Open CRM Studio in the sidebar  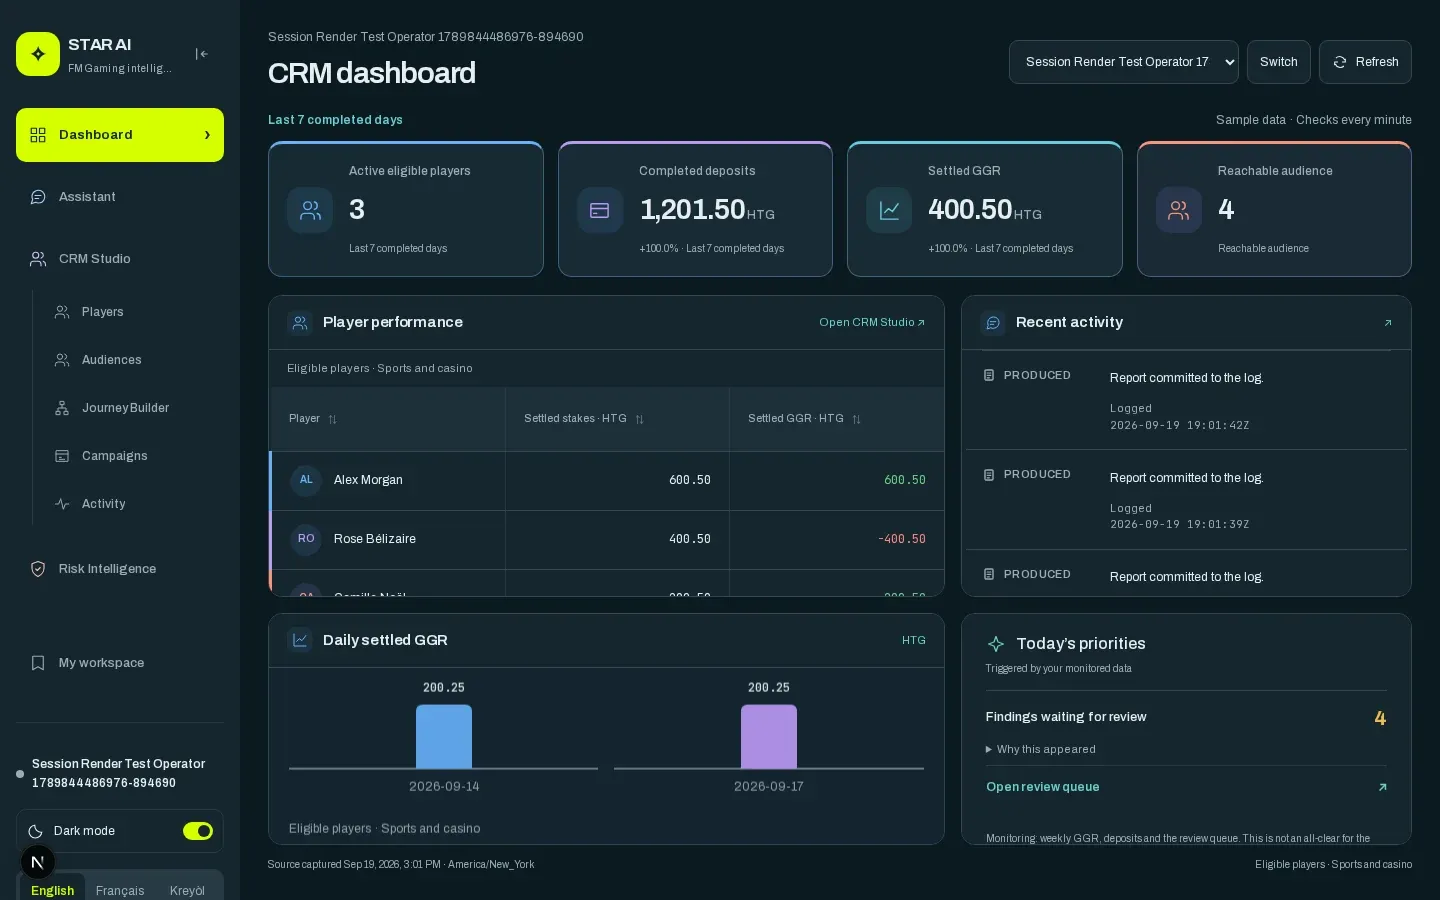120,259
